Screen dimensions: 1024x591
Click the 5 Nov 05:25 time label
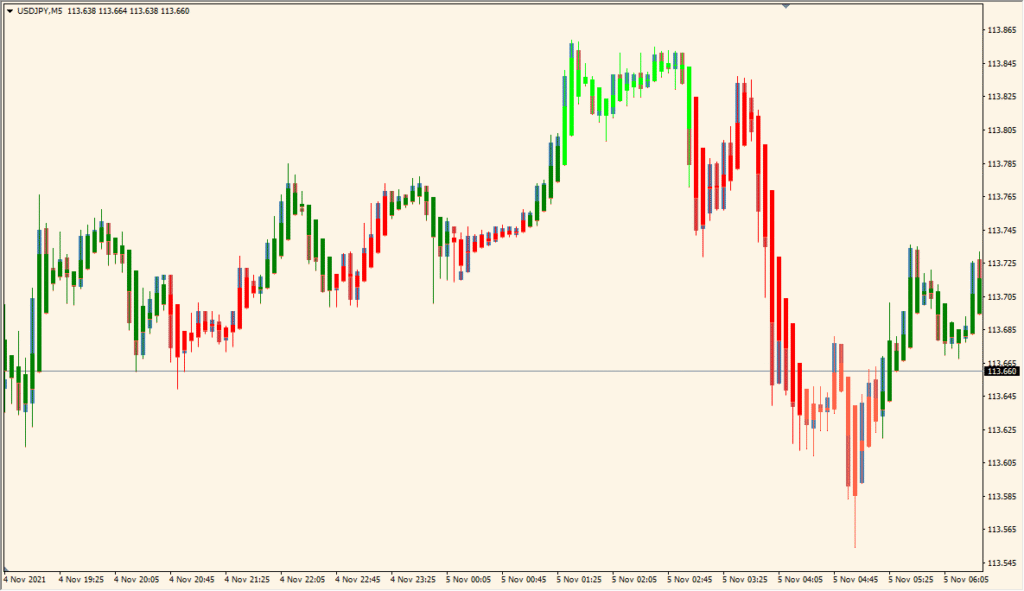(x=911, y=579)
